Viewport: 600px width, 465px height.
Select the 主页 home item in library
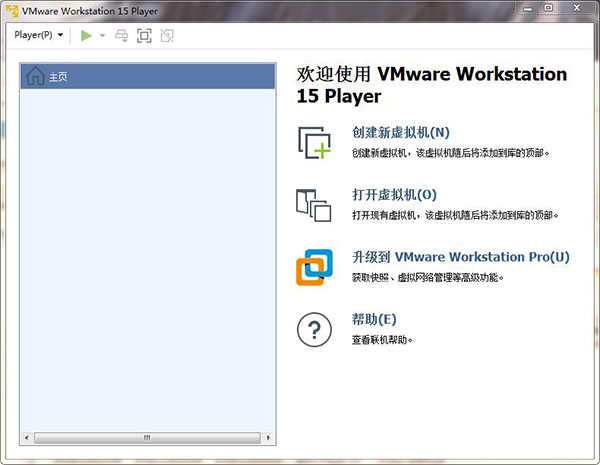click(x=58, y=76)
